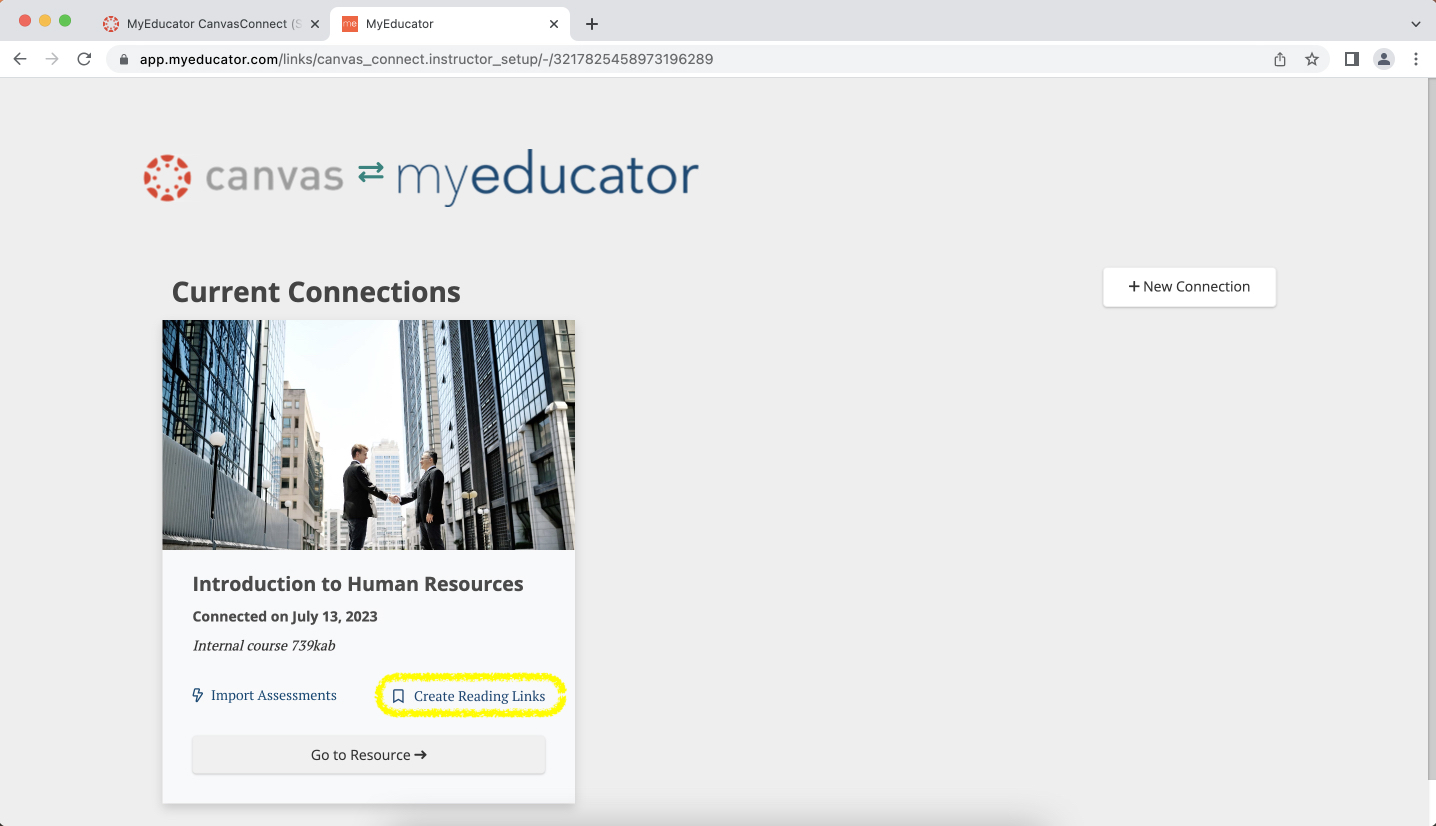Click Create Reading Links
Screen dimensions: 1436x826
point(469,696)
